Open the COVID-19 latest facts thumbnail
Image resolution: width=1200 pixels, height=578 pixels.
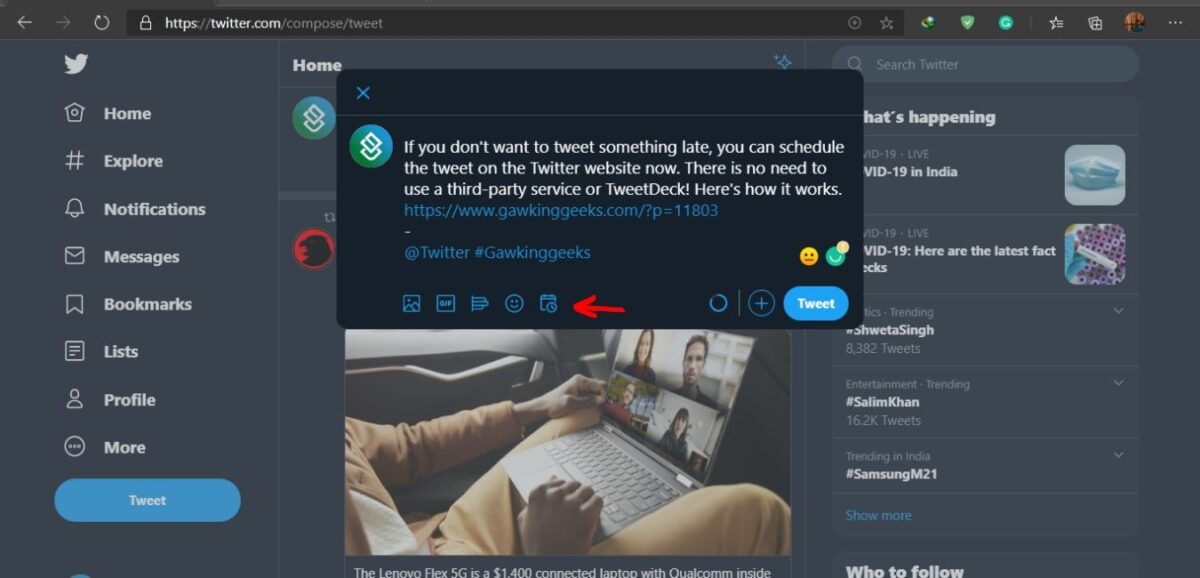(x=1095, y=254)
